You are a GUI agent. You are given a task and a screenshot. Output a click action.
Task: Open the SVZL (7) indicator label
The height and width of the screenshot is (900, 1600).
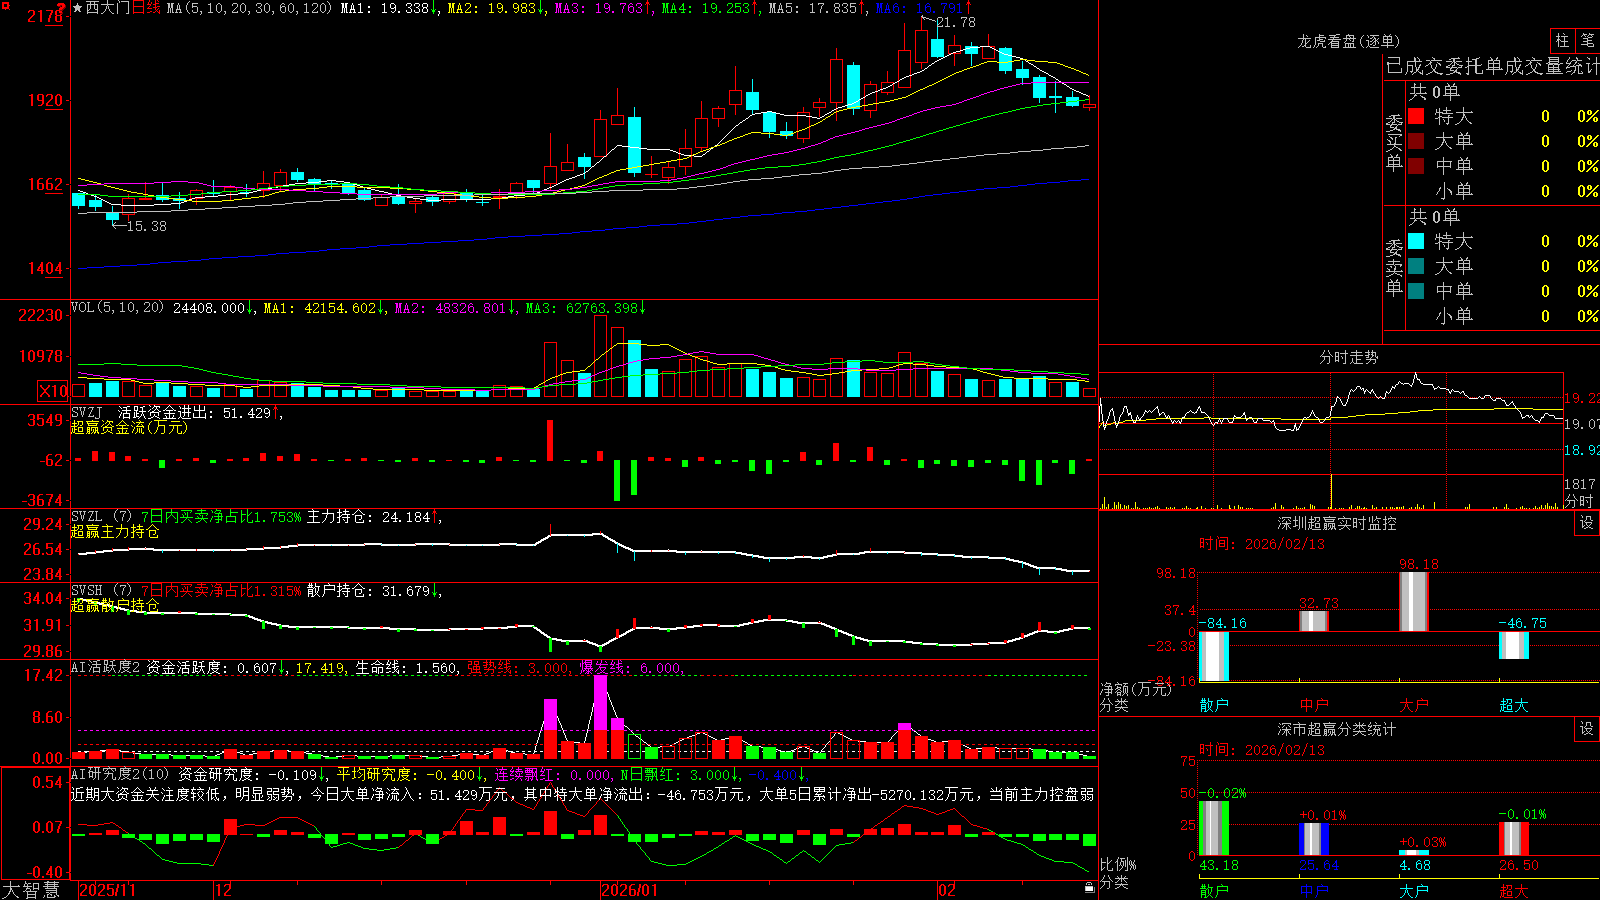click(x=101, y=517)
